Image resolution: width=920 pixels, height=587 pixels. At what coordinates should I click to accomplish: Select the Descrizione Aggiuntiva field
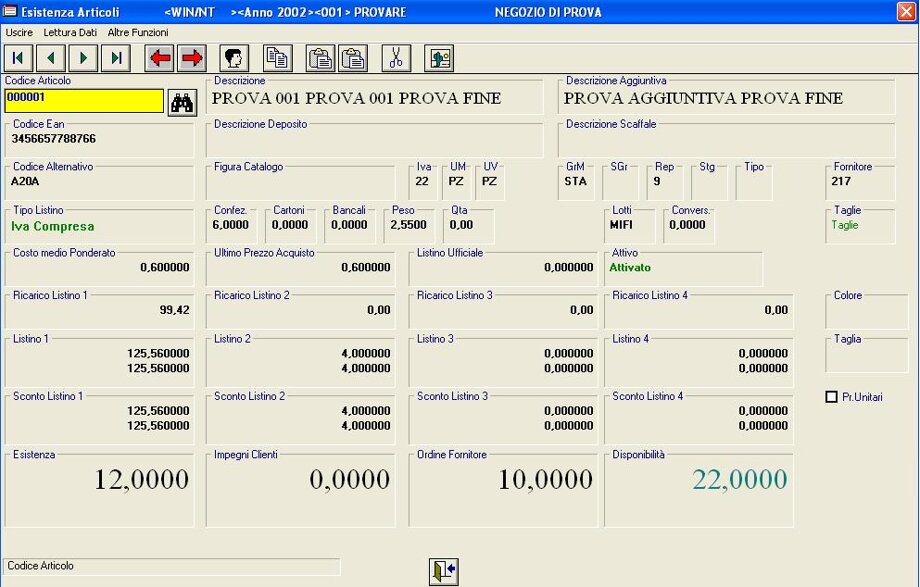[727, 99]
